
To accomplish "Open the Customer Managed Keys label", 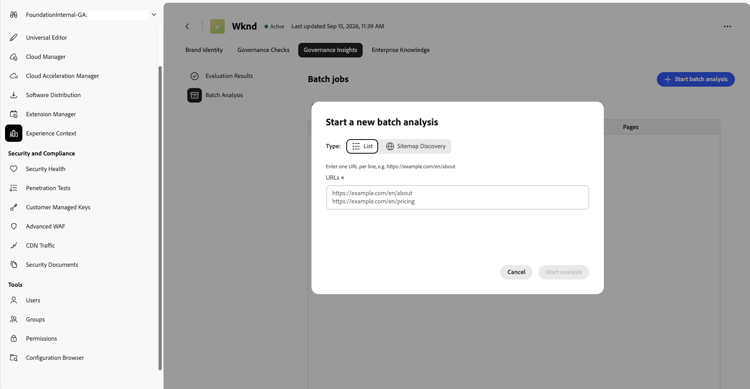I will click(x=58, y=207).
